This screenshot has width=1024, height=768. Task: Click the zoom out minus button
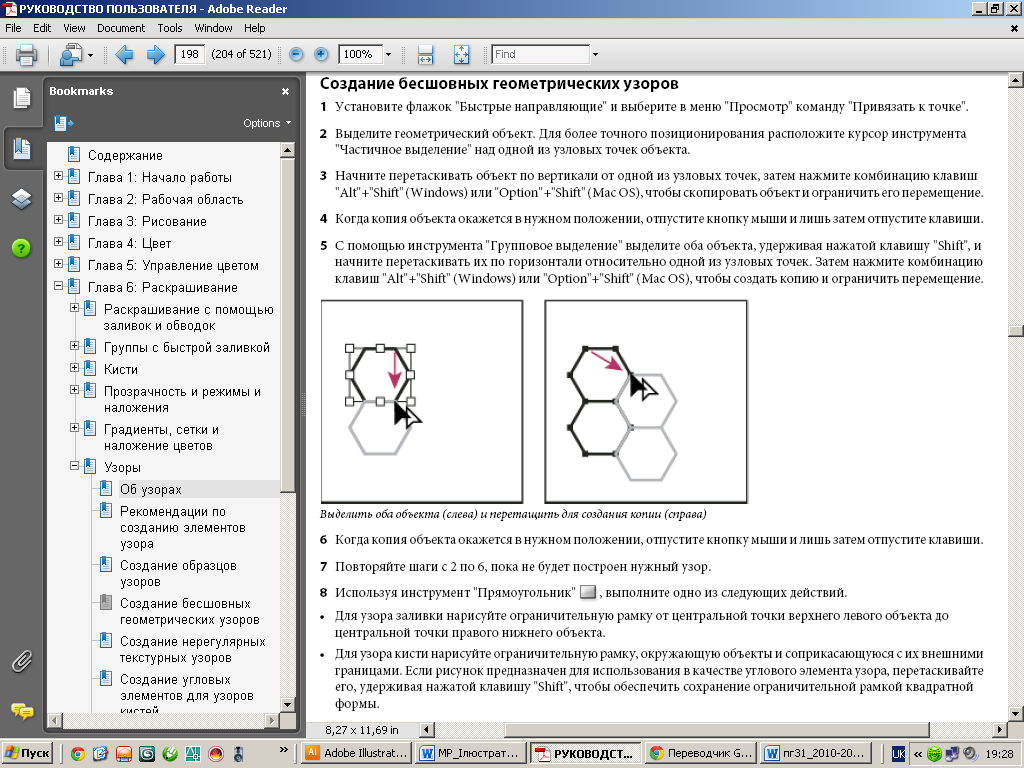(x=296, y=54)
